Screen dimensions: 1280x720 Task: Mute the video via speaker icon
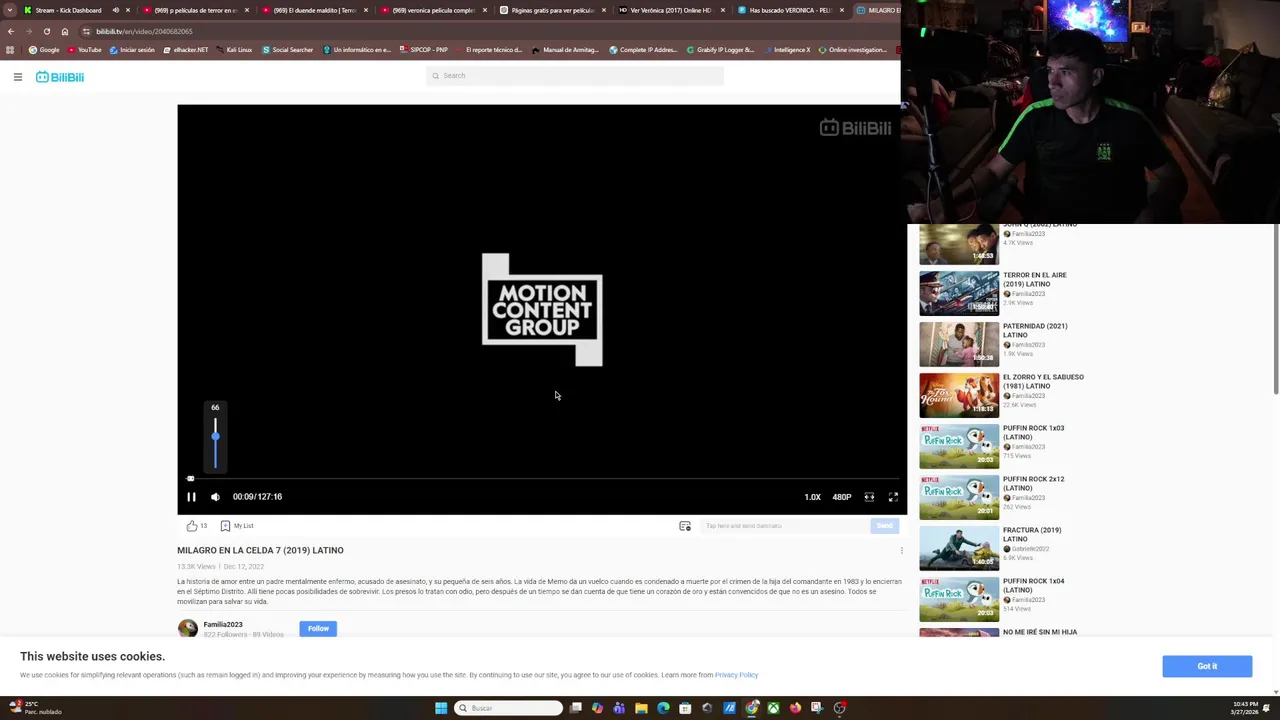(215, 497)
